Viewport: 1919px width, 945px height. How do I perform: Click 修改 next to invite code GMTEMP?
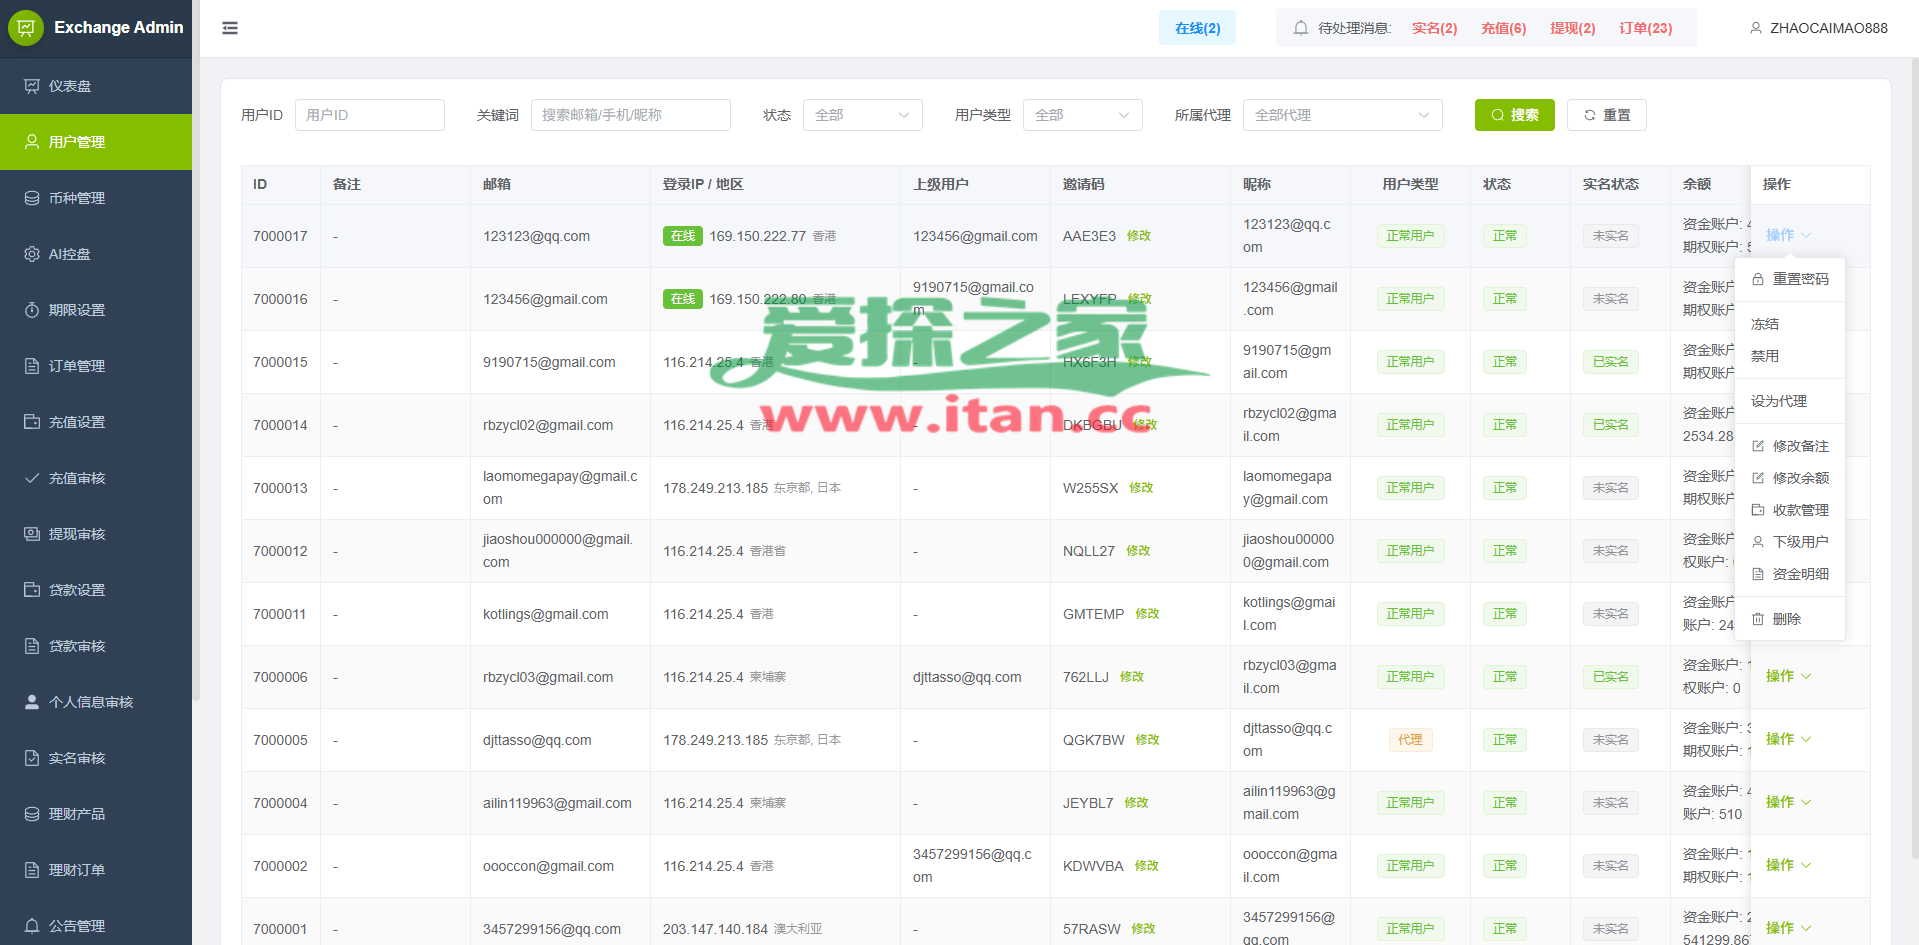point(1147,614)
